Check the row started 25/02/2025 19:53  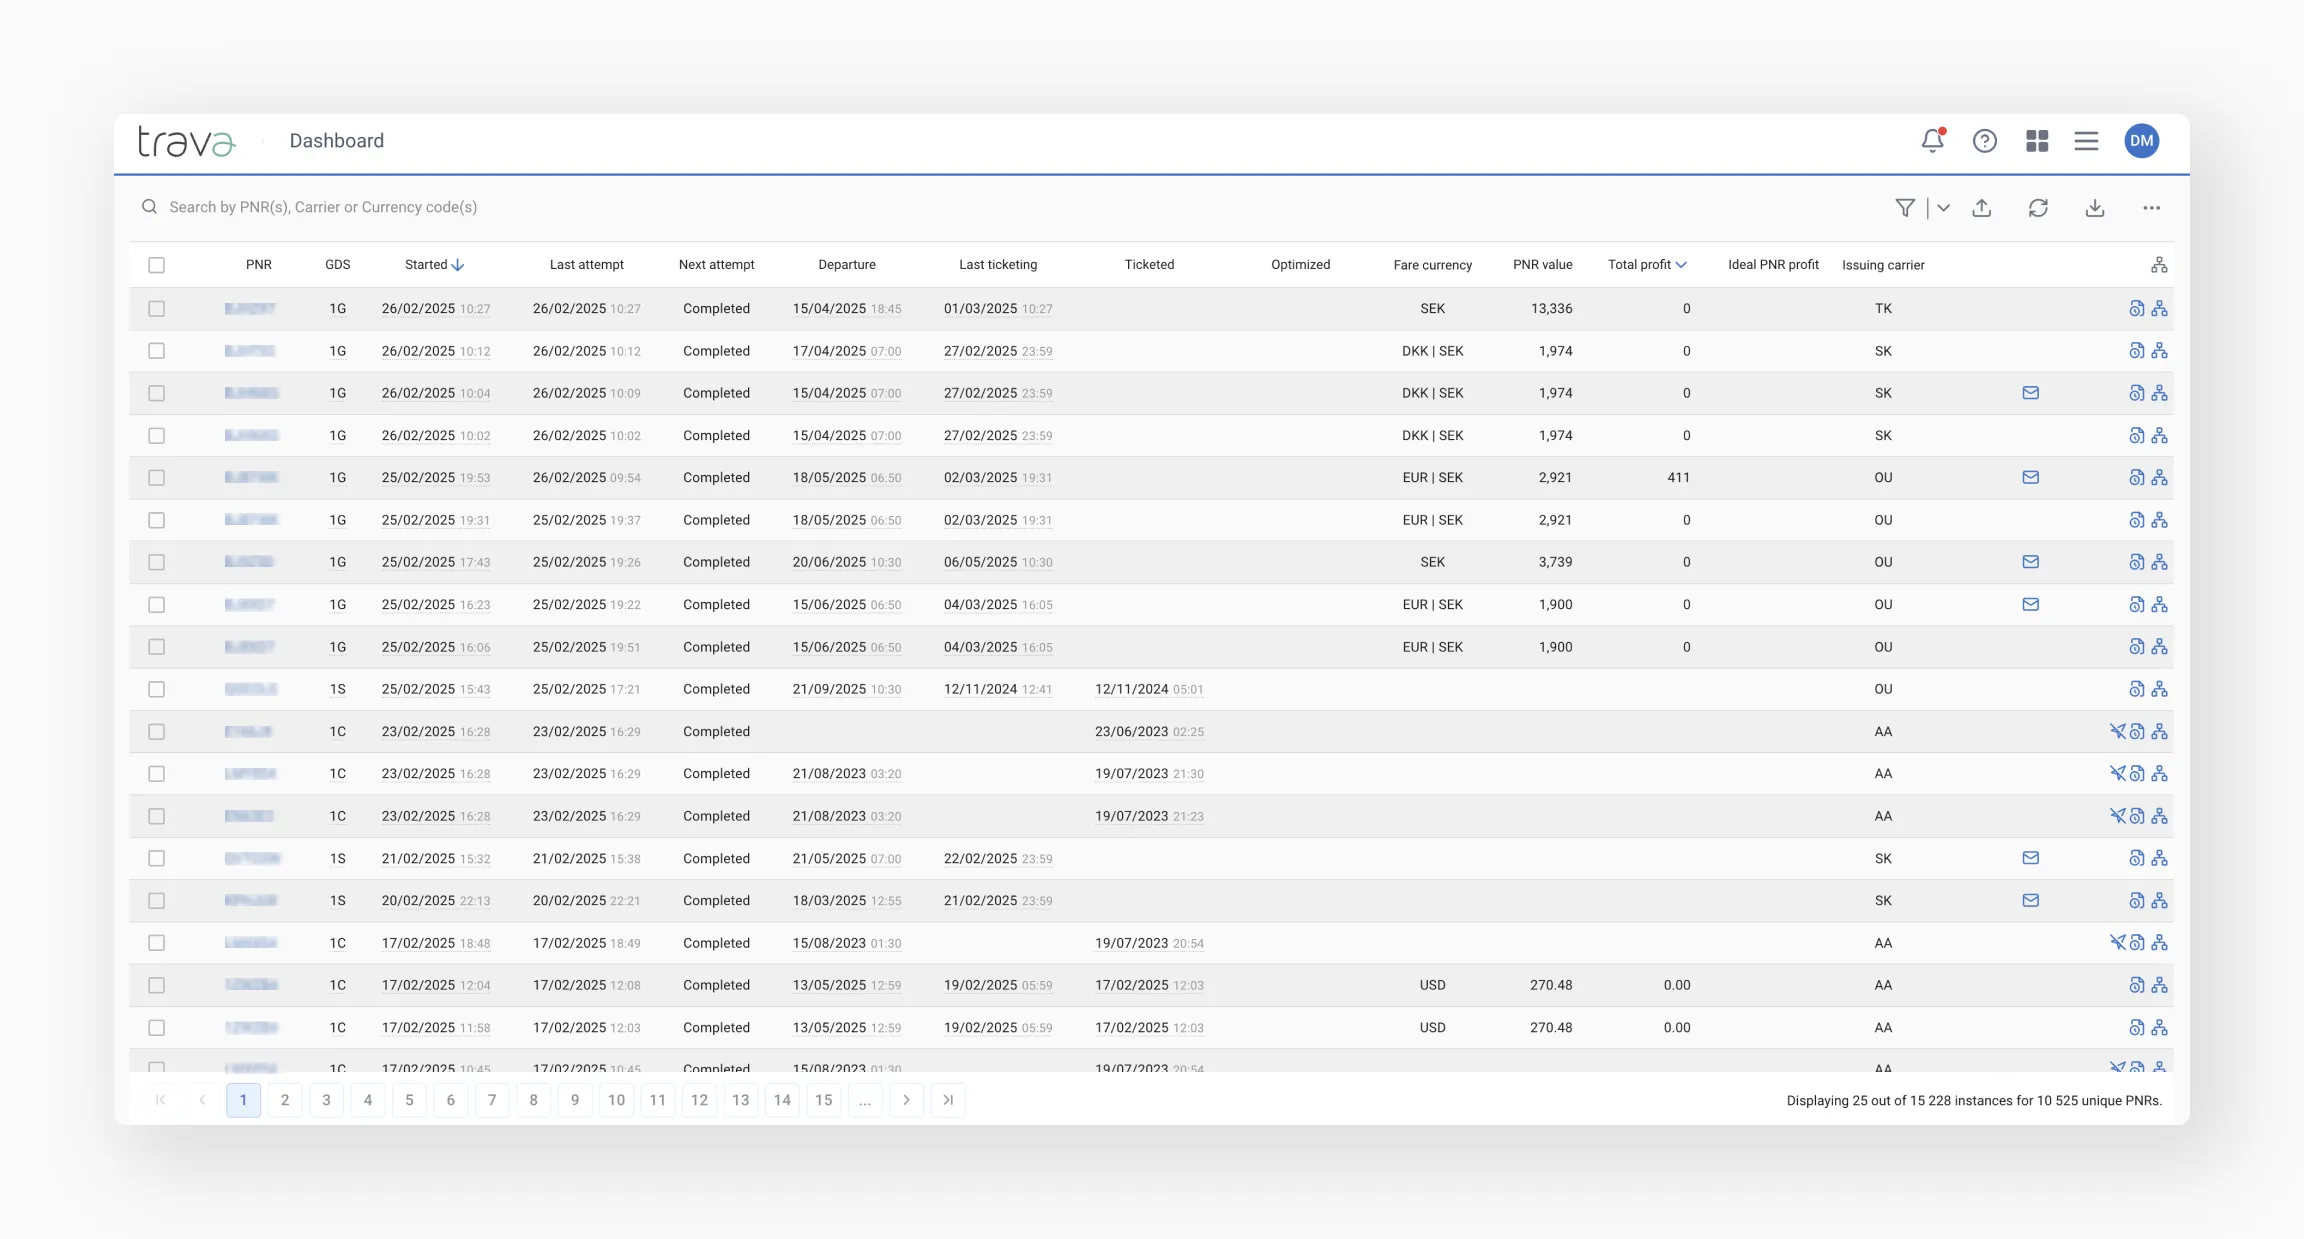[x=157, y=478]
